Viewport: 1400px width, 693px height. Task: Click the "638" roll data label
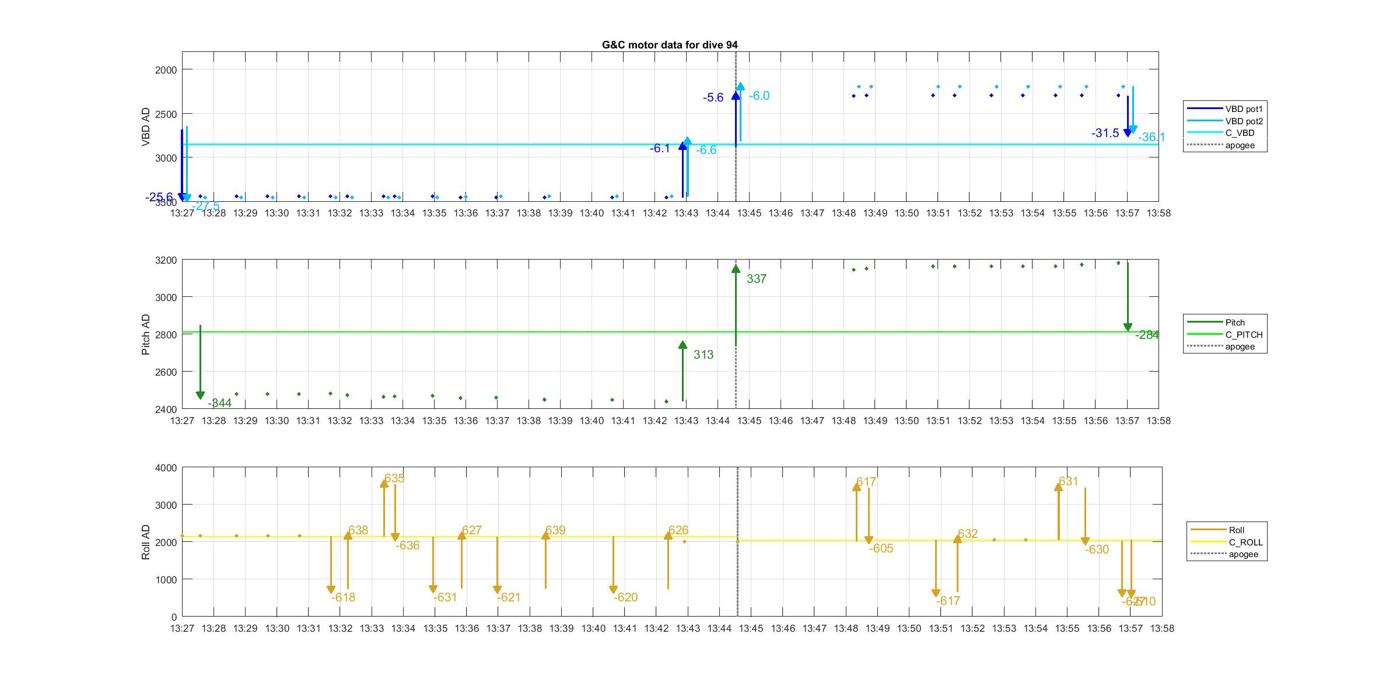(358, 531)
